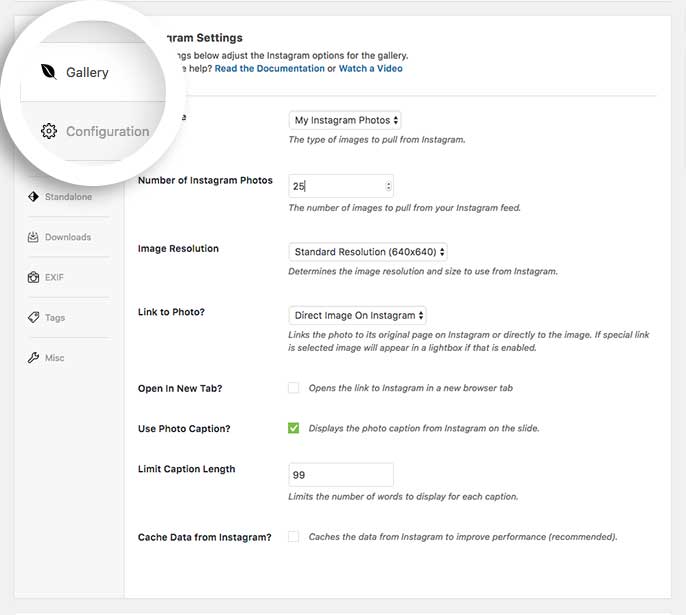Click the Image Resolution label
This screenshot has height=615, width=686.
(x=178, y=248)
